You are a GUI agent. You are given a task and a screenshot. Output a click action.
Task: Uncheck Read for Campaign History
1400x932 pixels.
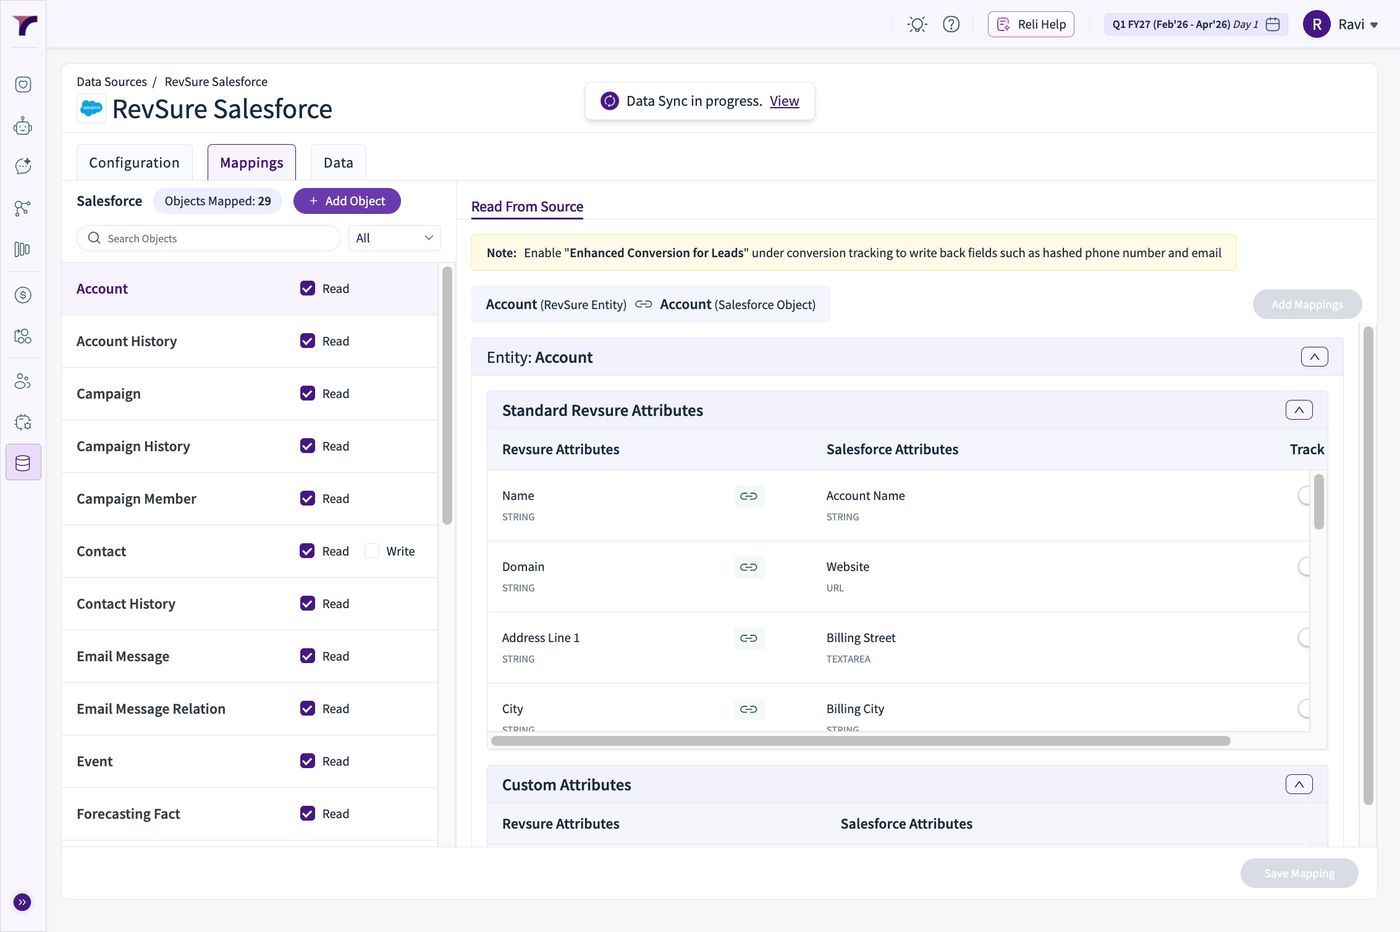pyautogui.click(x=307, y=446)
